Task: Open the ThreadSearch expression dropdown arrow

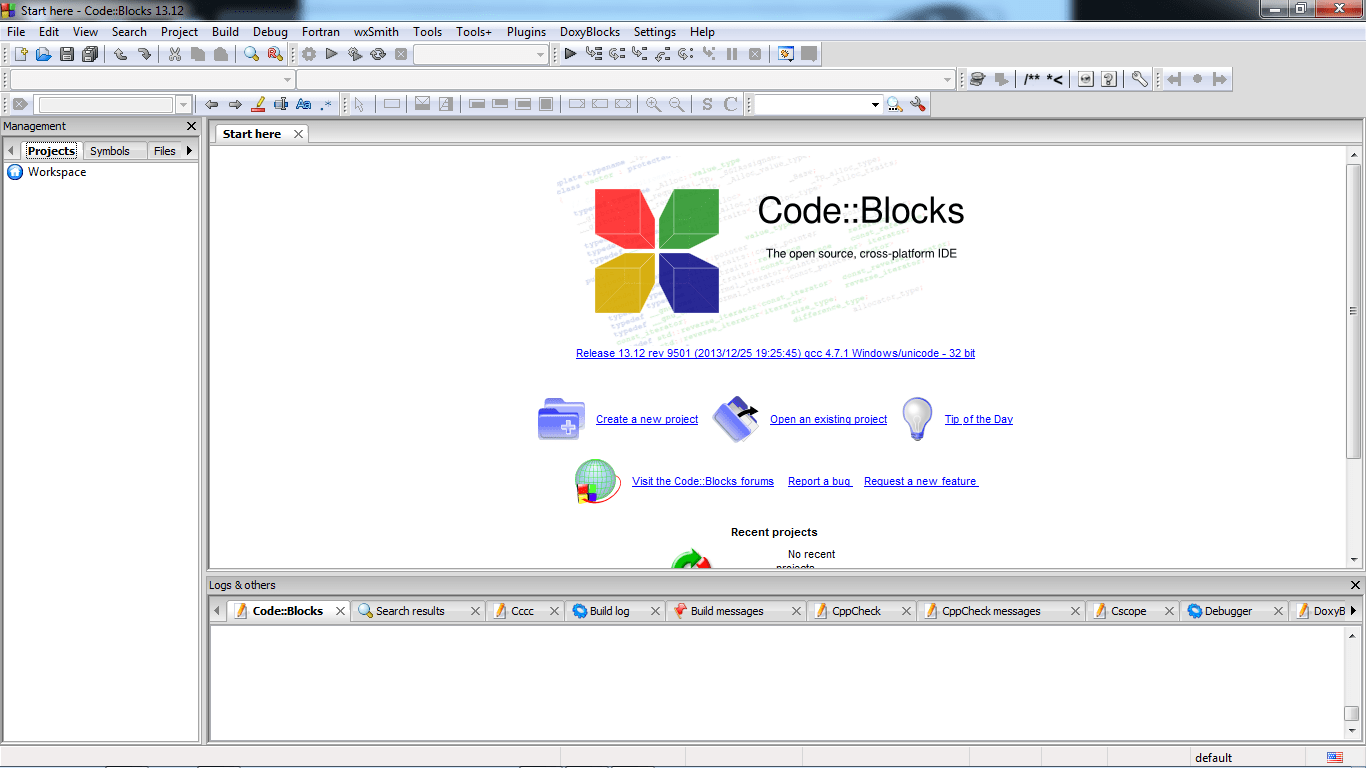Action: 875,104
